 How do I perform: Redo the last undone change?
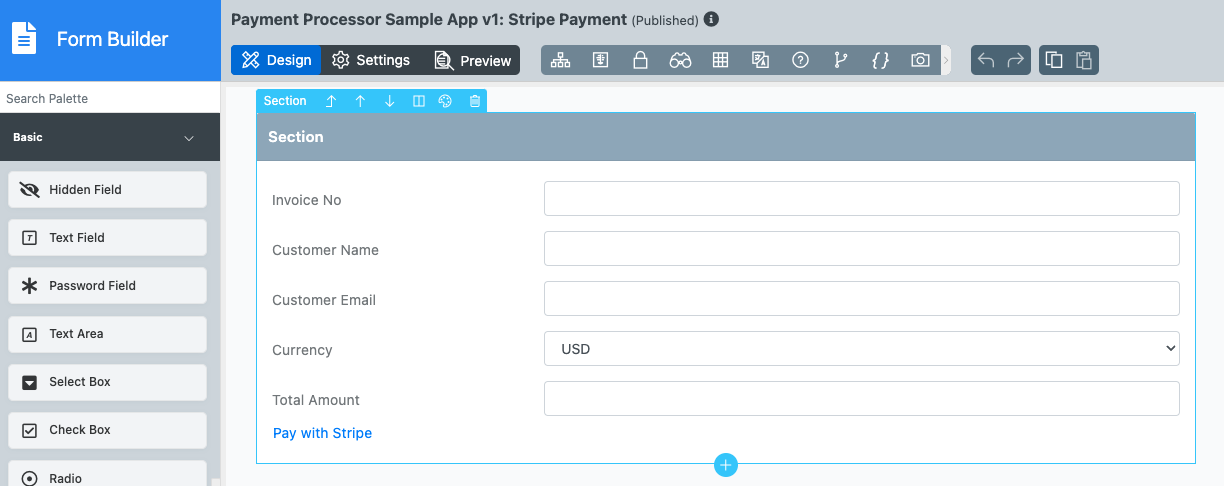[1016, 60]
